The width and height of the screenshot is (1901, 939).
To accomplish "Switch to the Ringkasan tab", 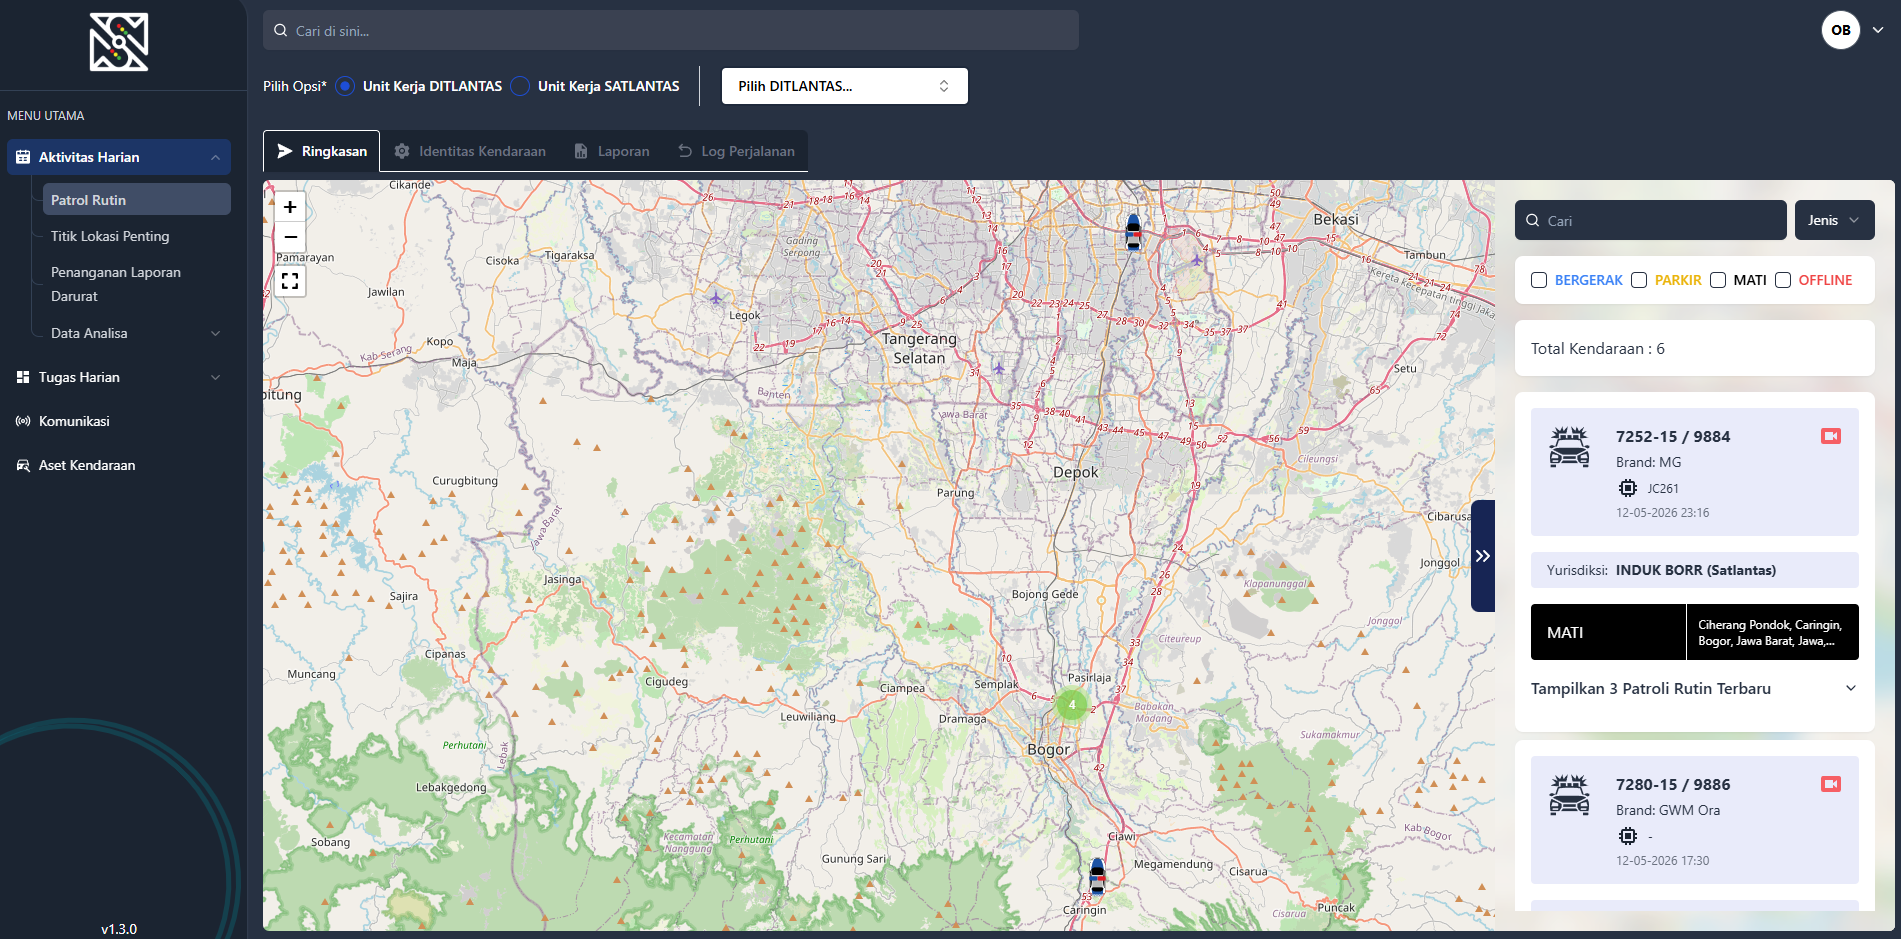I will point(321,151).
